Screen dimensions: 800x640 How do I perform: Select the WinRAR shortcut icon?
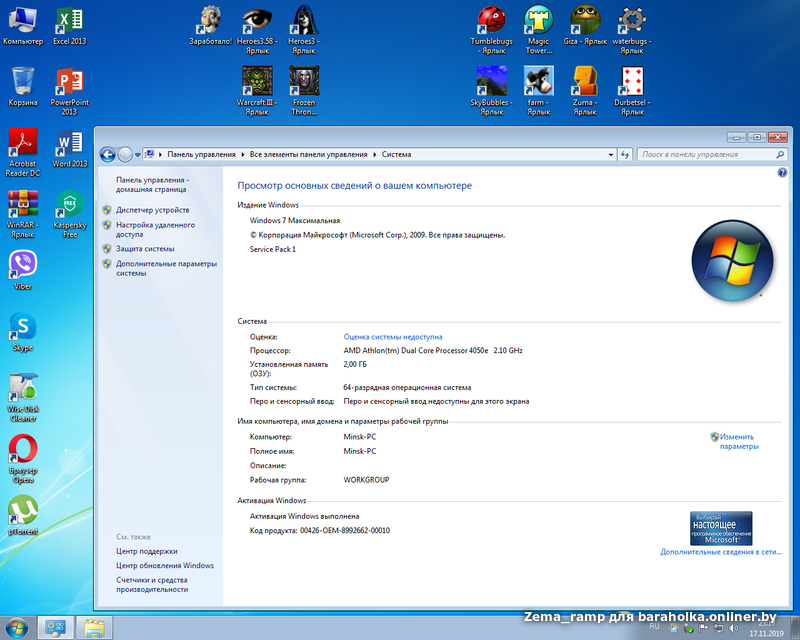tap(23, 214)
